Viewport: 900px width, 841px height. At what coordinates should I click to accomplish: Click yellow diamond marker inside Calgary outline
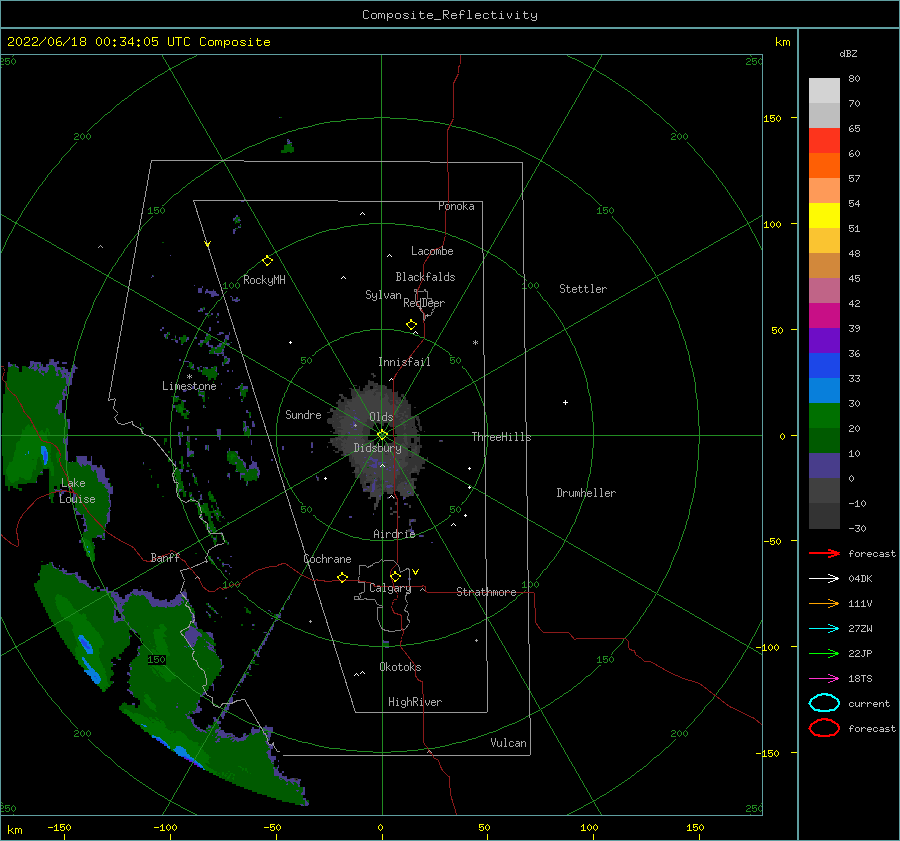click(395, 576)
